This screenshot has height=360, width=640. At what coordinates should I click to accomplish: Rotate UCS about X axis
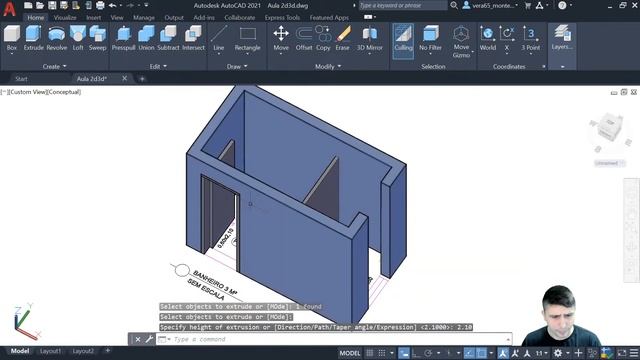point(507,38)
